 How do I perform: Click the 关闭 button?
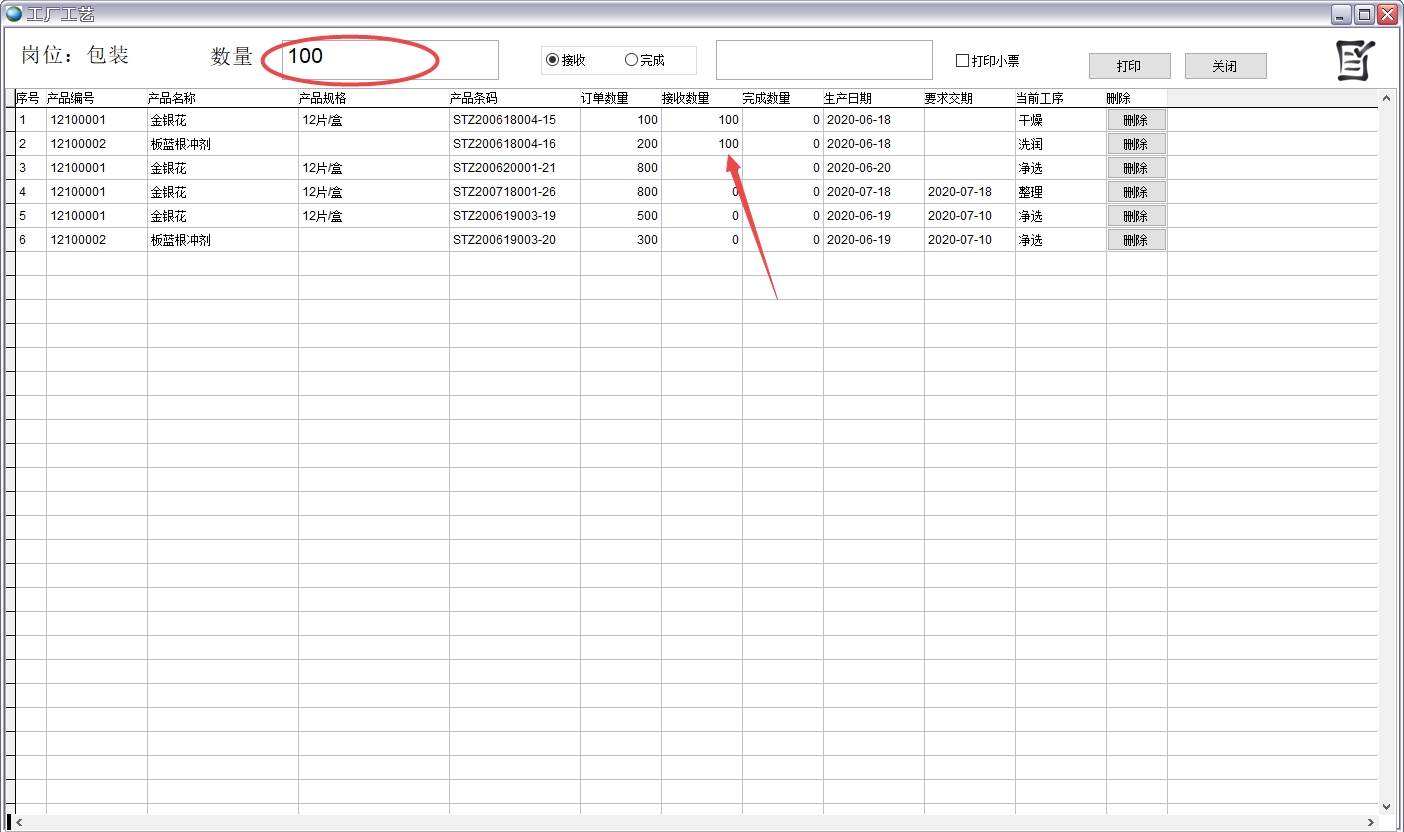coord(1225,66)
